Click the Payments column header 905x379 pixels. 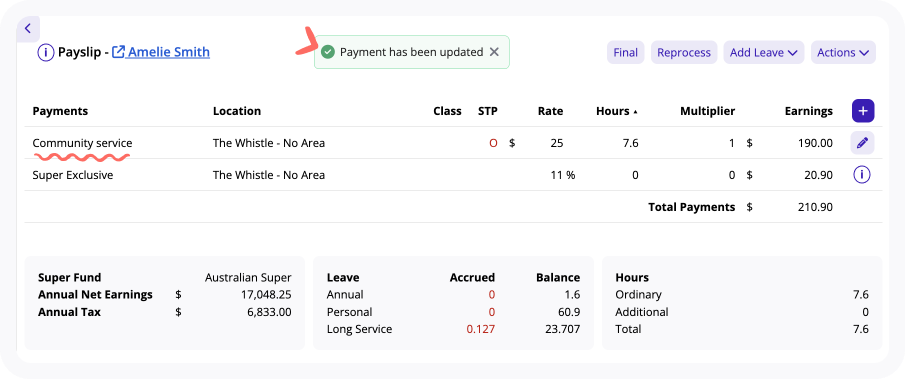tap(60, 111)
